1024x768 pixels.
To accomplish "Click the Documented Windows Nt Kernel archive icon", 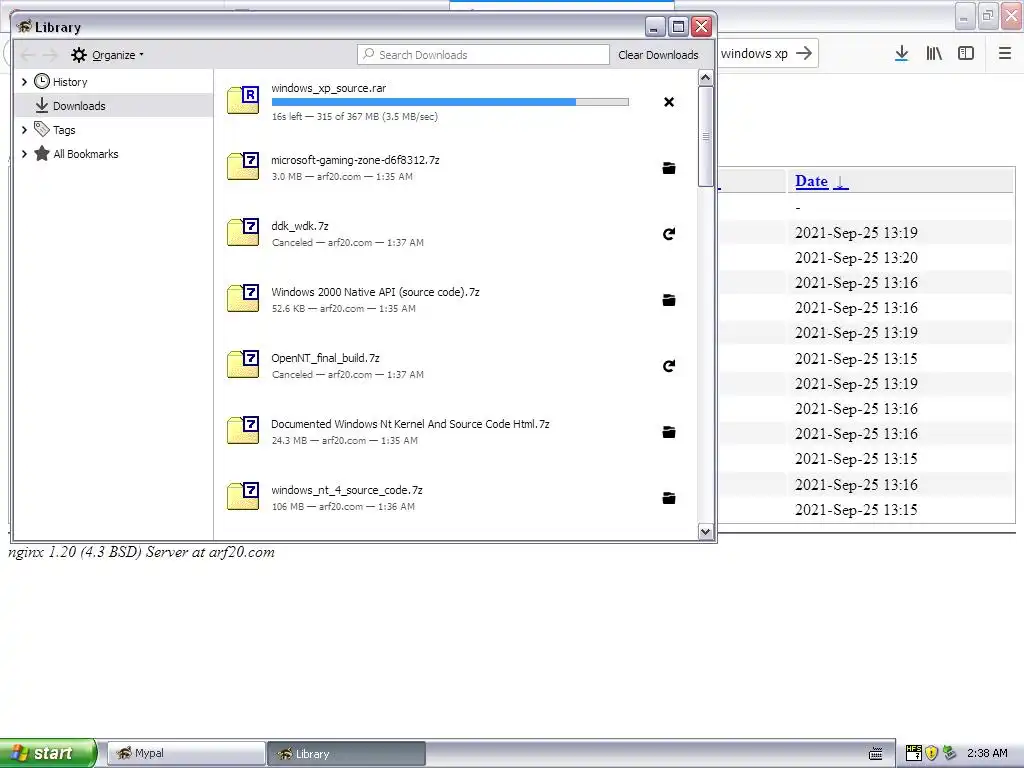I will [243, 430].
